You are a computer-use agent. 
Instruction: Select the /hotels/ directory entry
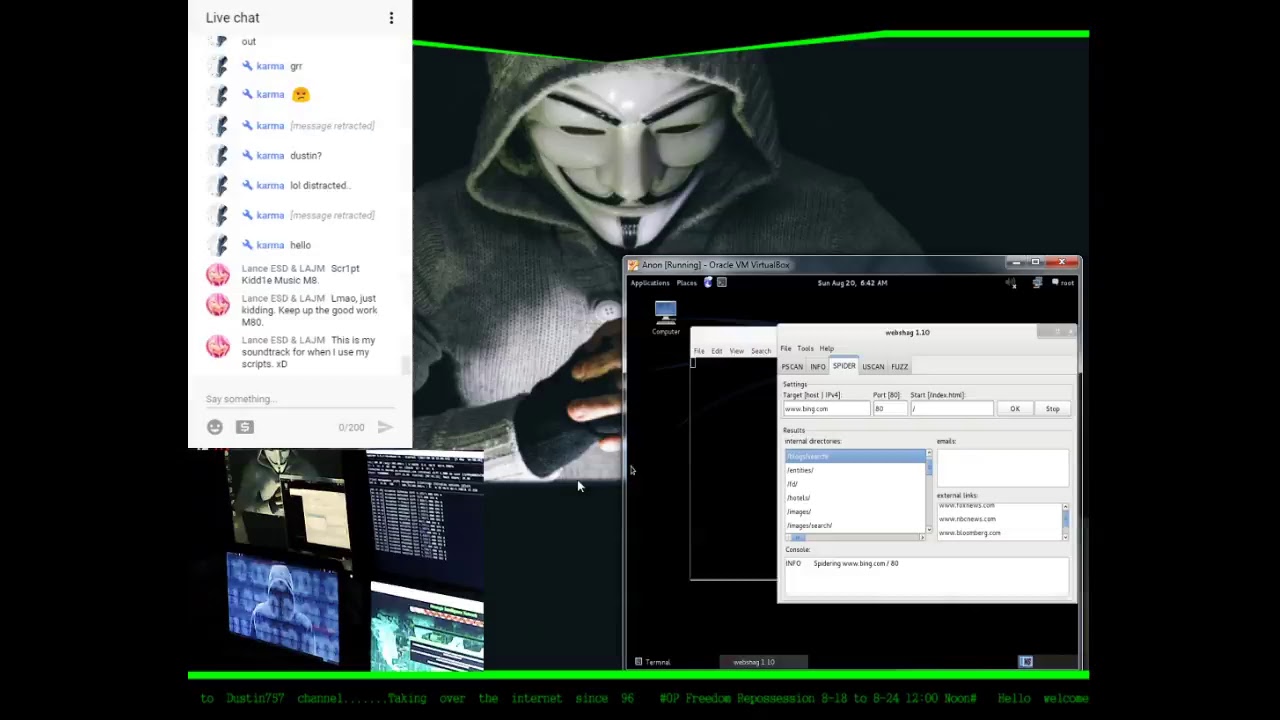pos(855,498)
